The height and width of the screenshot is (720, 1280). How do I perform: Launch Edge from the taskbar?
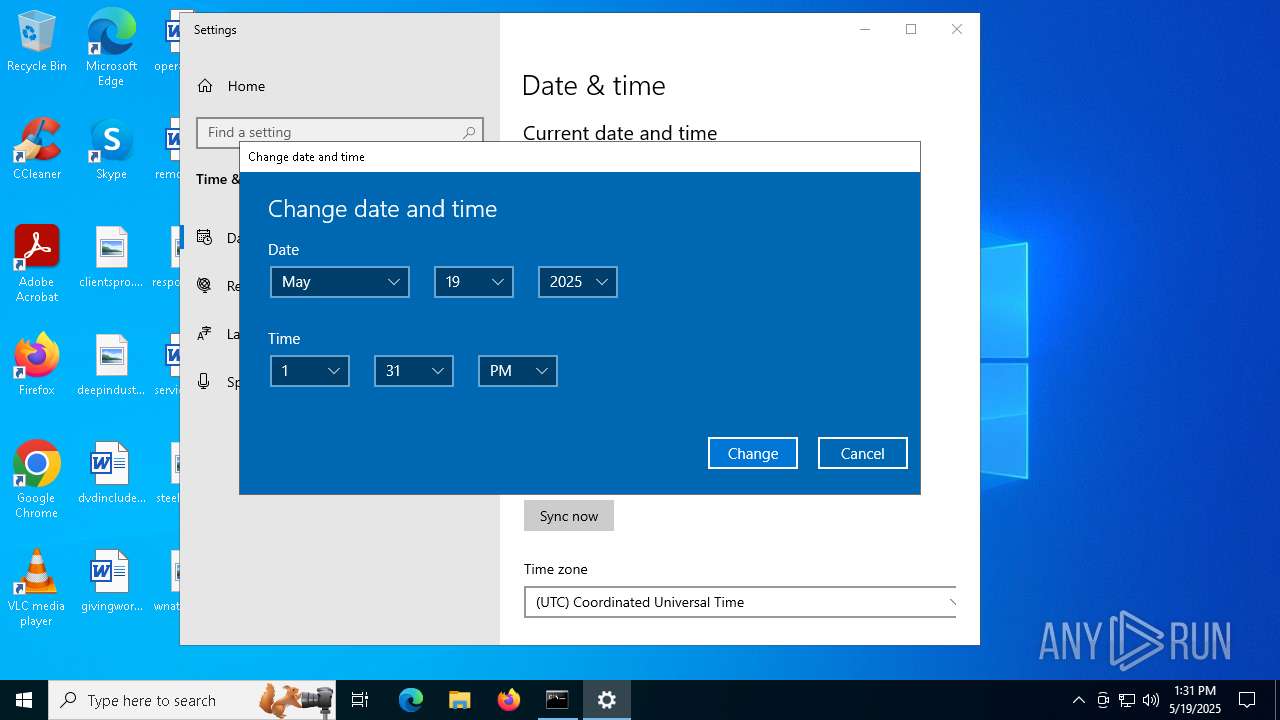(x=411, y=700)
